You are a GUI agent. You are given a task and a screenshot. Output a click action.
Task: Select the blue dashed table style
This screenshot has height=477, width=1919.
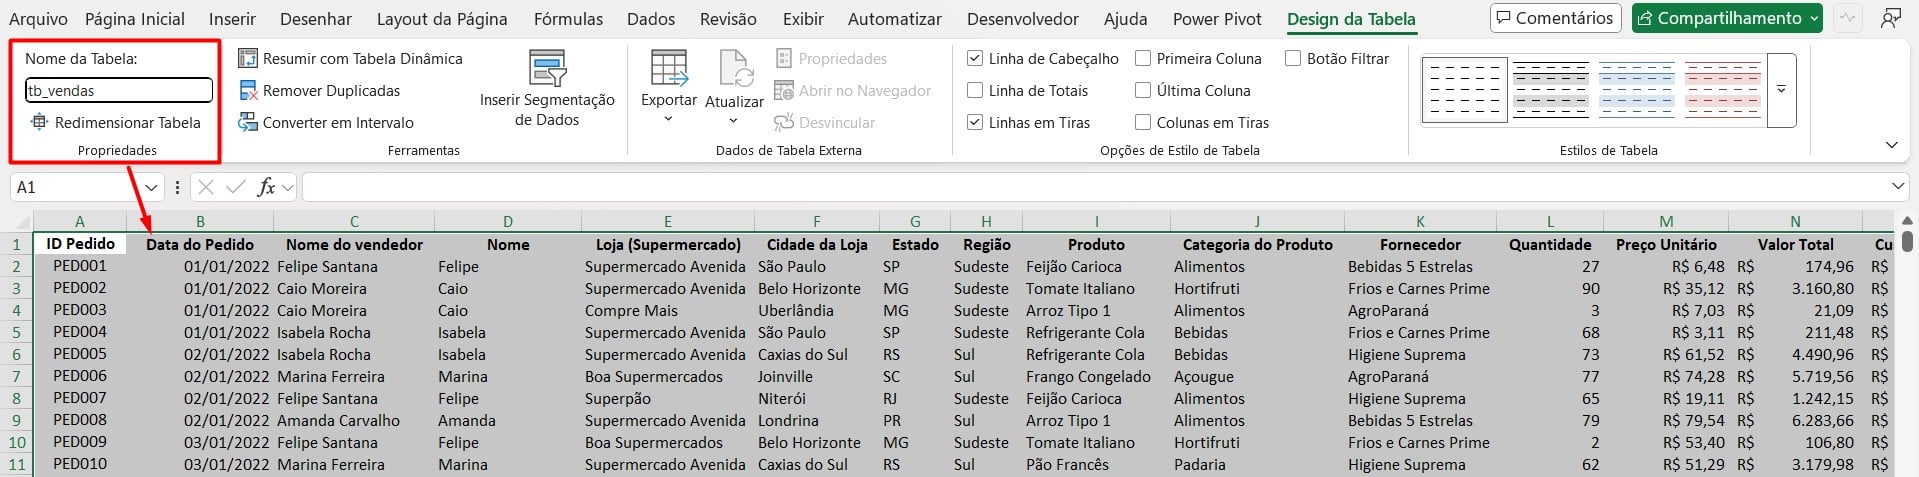point(1636,90)
